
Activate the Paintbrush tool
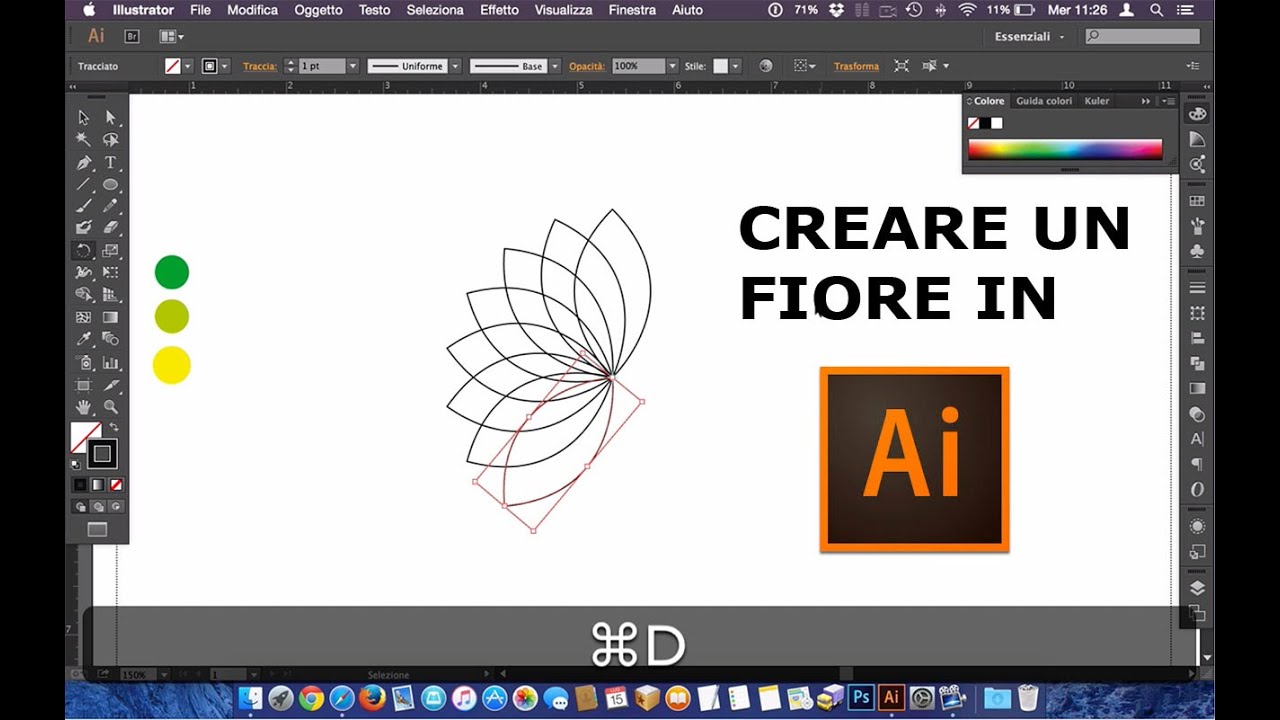pos(84,206)
